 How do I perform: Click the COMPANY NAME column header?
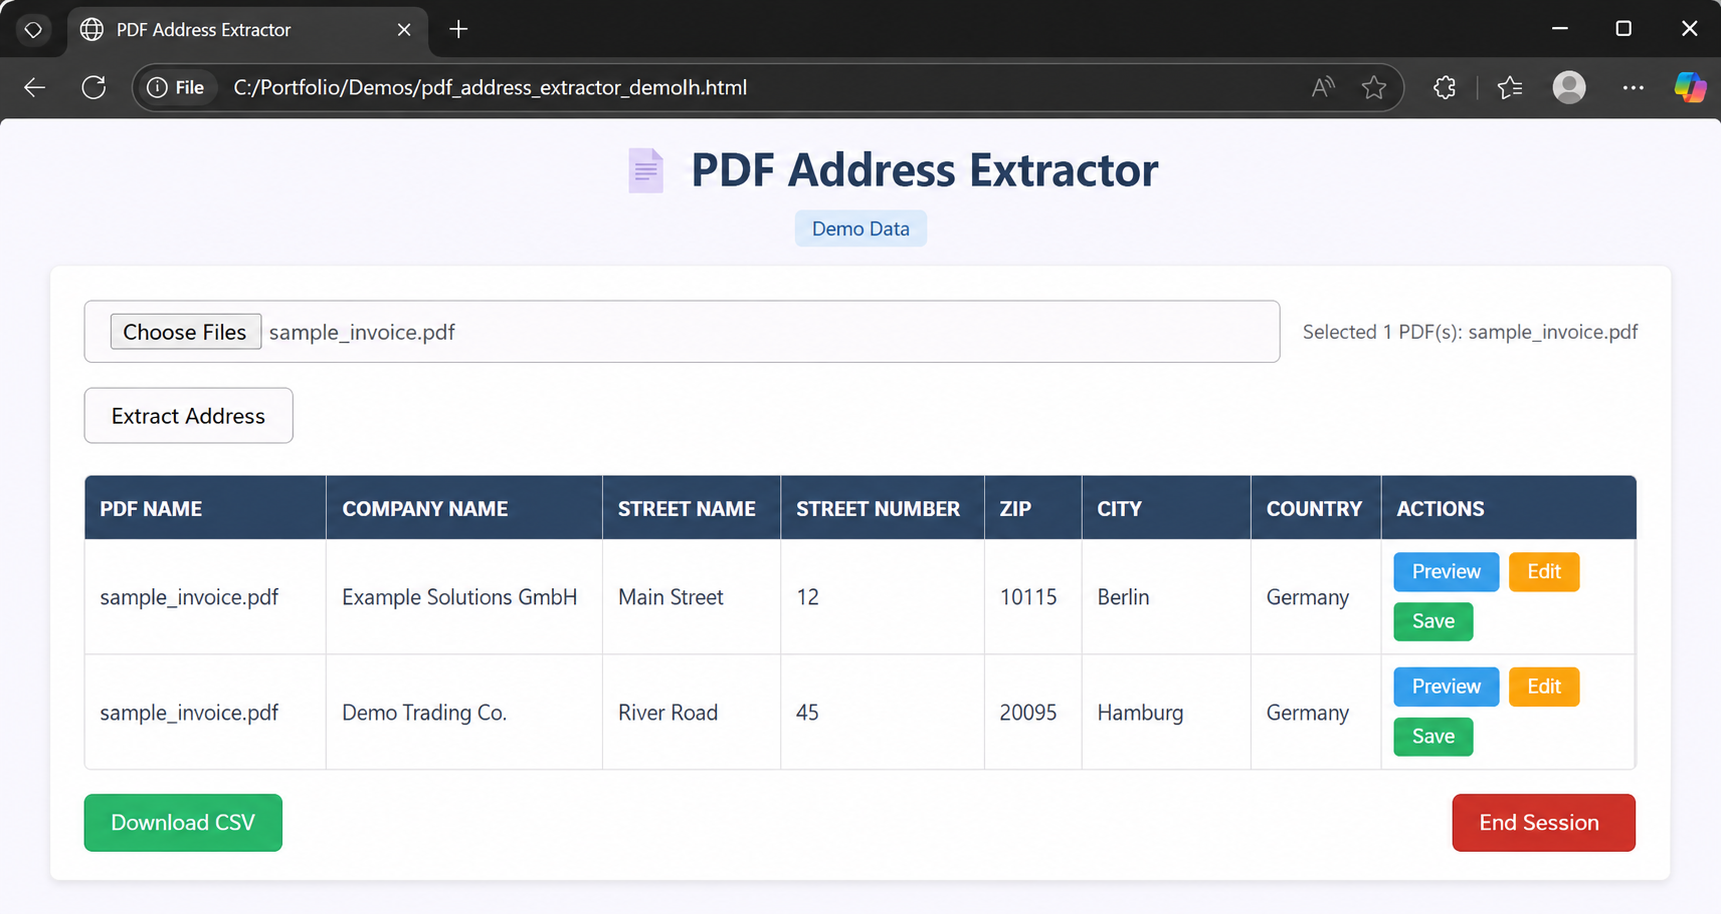[464, 508]
